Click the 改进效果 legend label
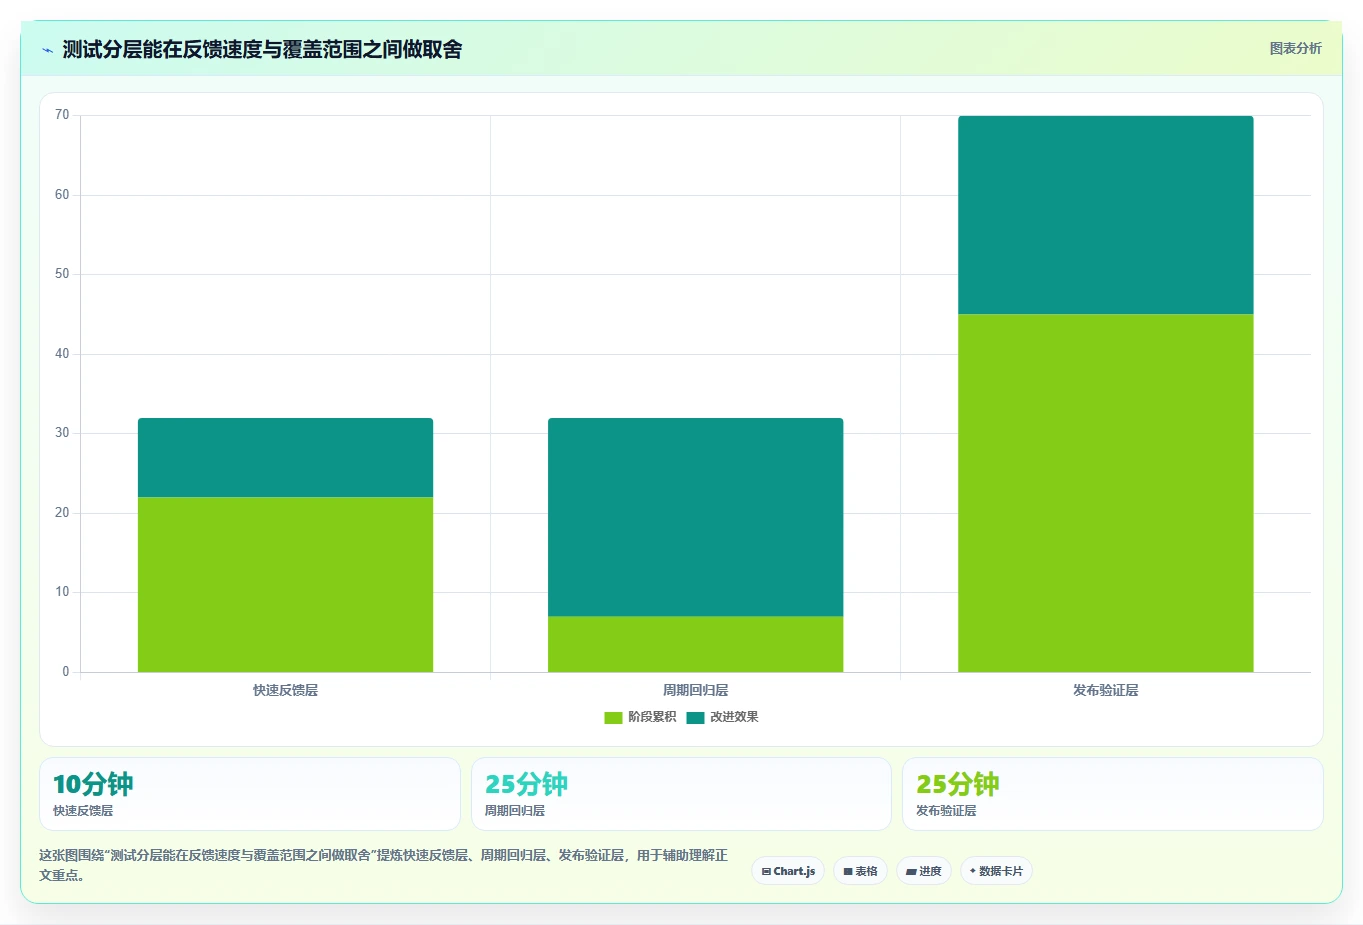This screenshot has height=925, width=1363. [734, 717]
